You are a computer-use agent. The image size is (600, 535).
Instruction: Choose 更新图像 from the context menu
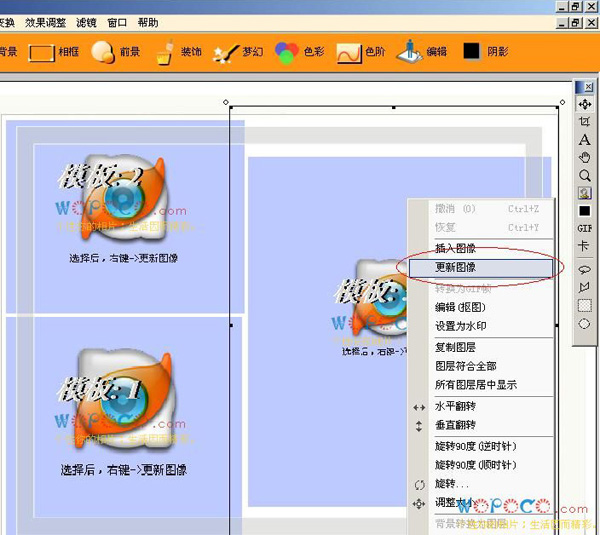pos(481,268)
